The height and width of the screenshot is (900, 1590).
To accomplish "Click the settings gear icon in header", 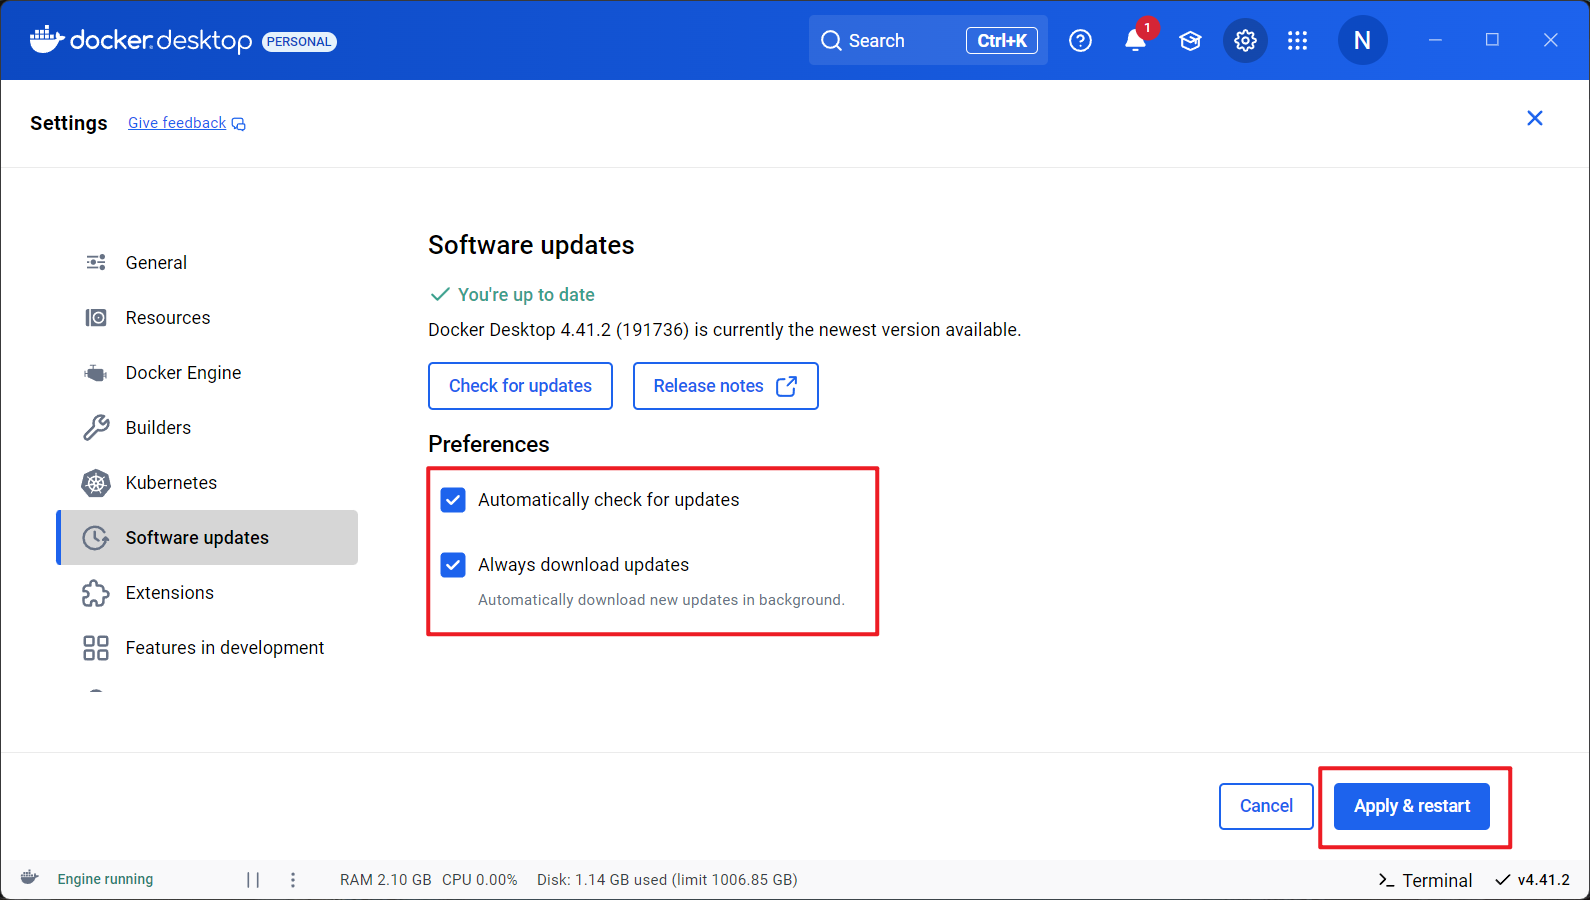I will pyautogui.click(x=1245, y=41).
